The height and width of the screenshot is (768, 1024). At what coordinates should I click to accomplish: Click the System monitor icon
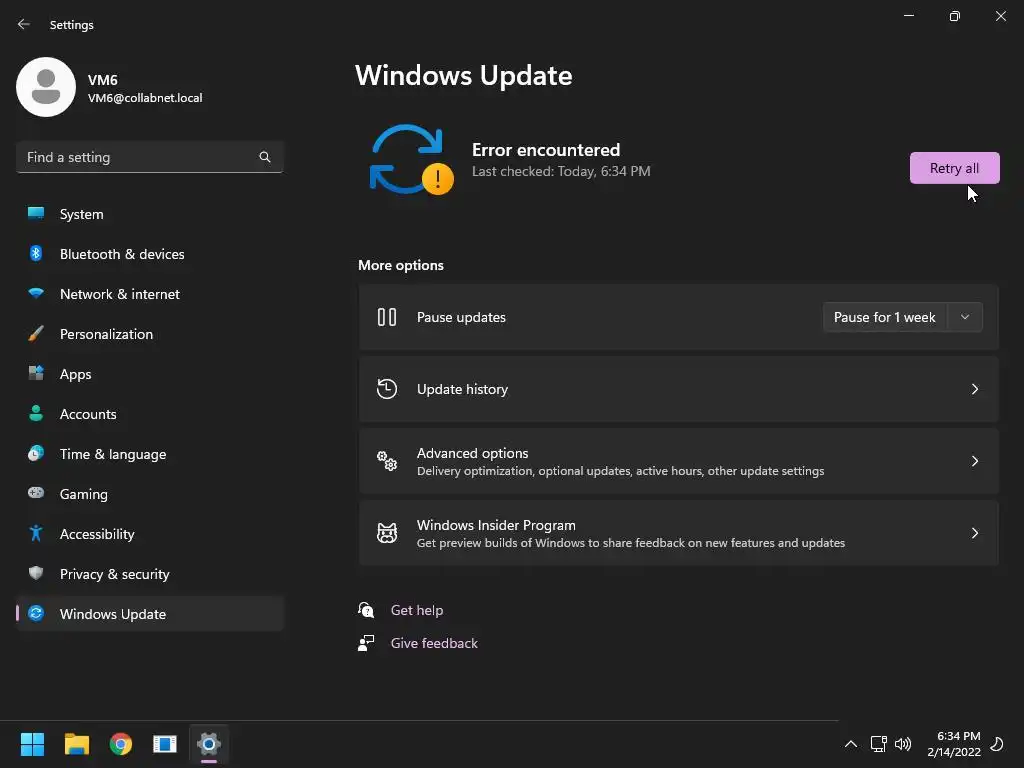36,213
